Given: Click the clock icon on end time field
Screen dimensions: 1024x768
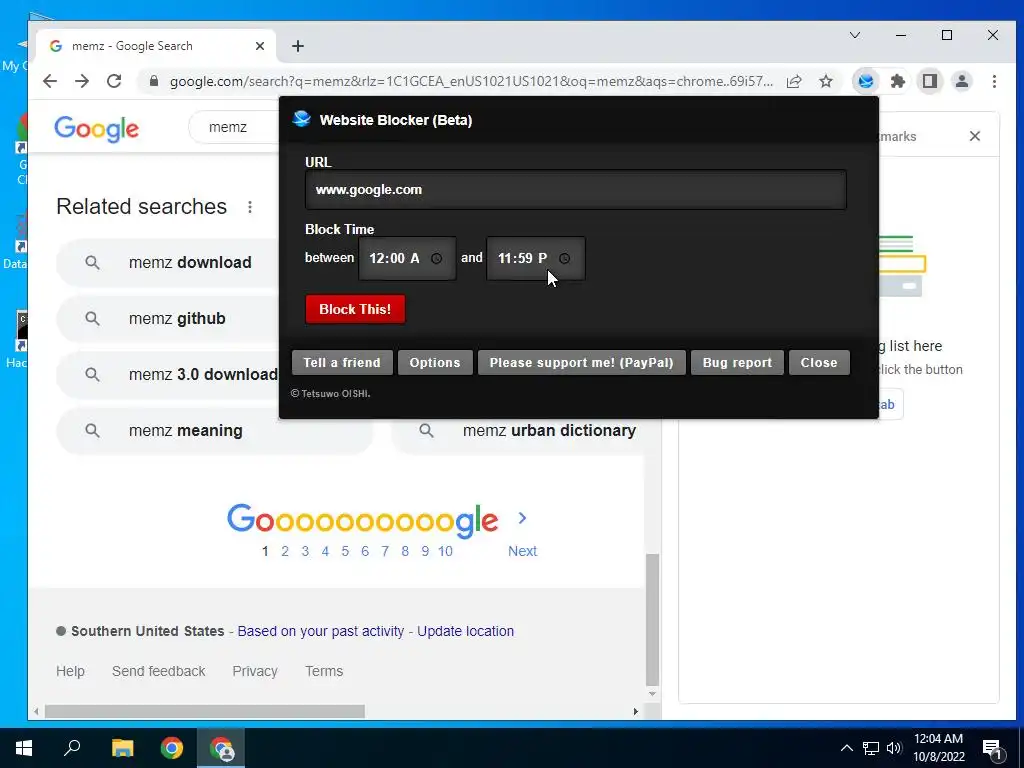Looking at the screenshot, I should [564, 259].
